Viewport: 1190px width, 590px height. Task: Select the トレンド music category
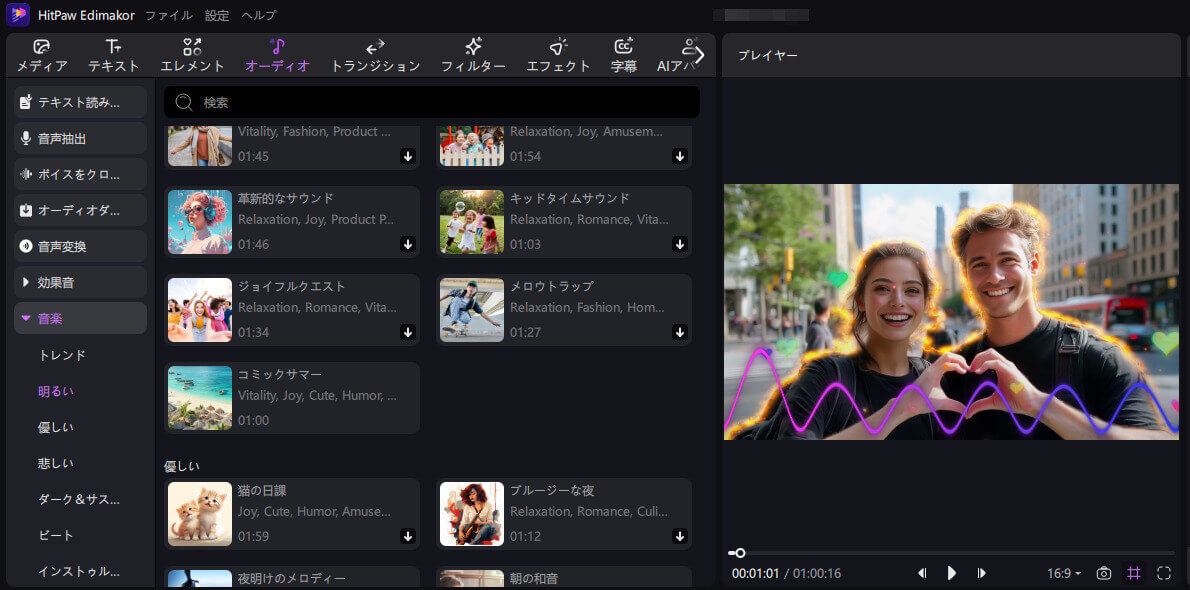(x=62, y=355)
